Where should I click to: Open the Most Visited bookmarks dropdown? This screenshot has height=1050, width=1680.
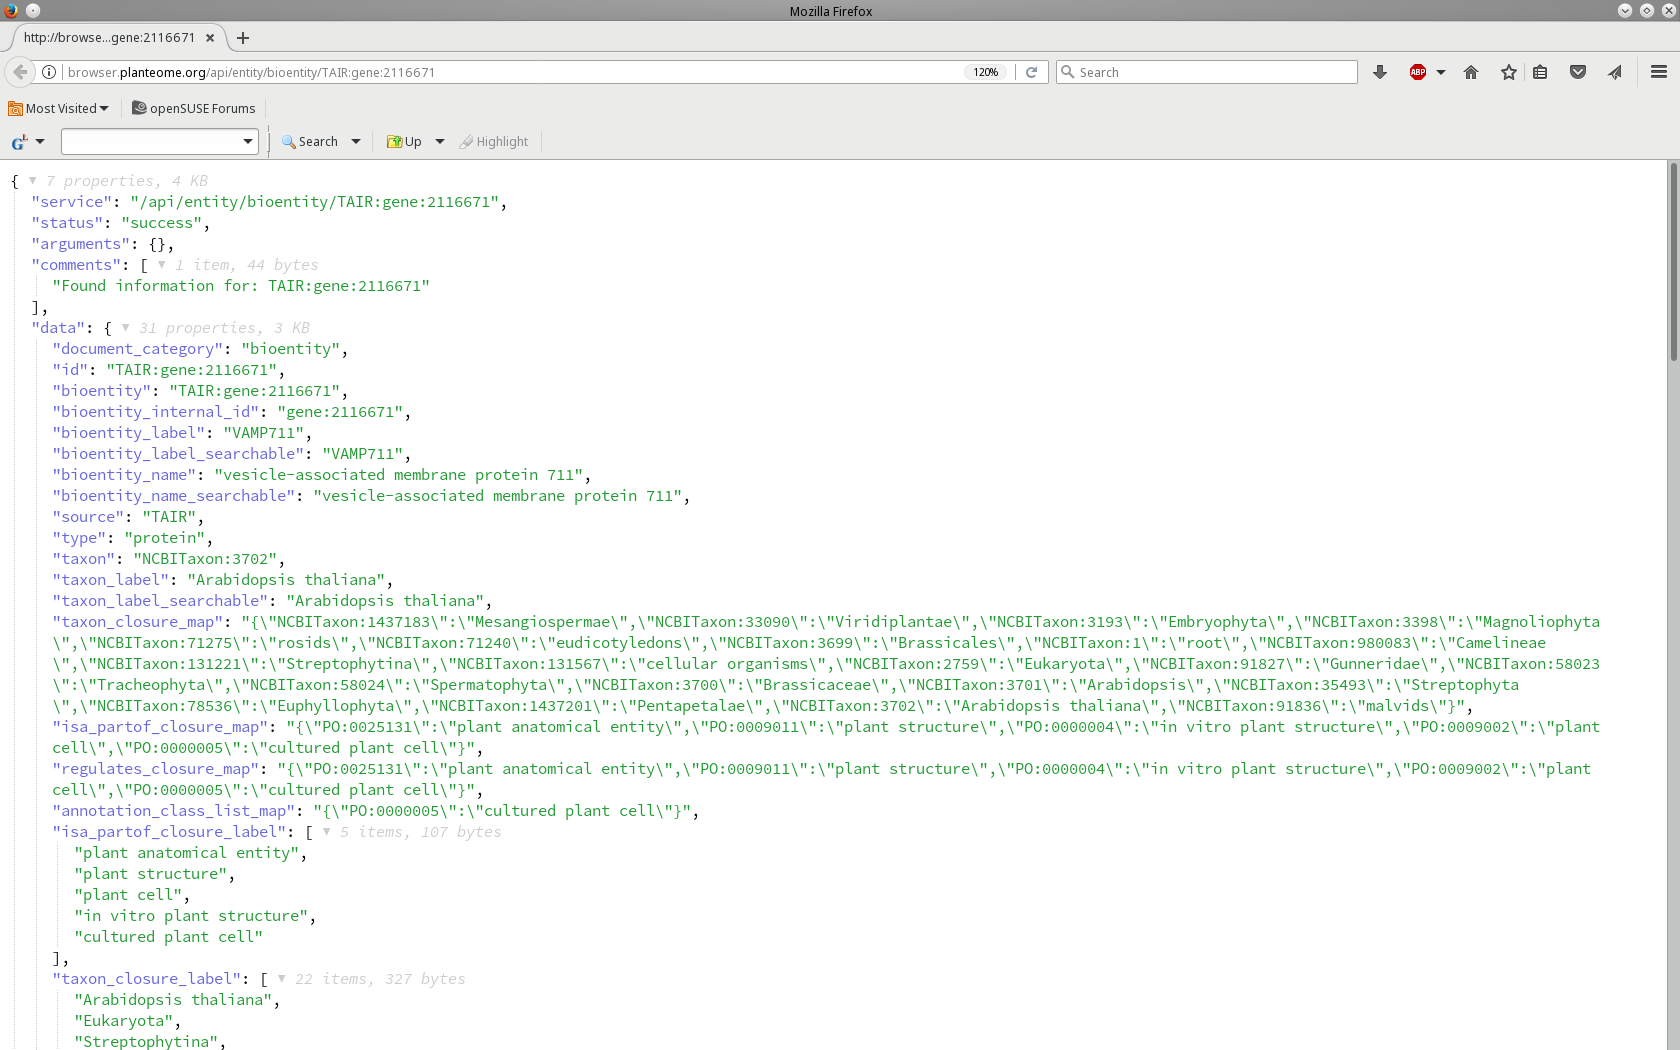click(58, 108)
